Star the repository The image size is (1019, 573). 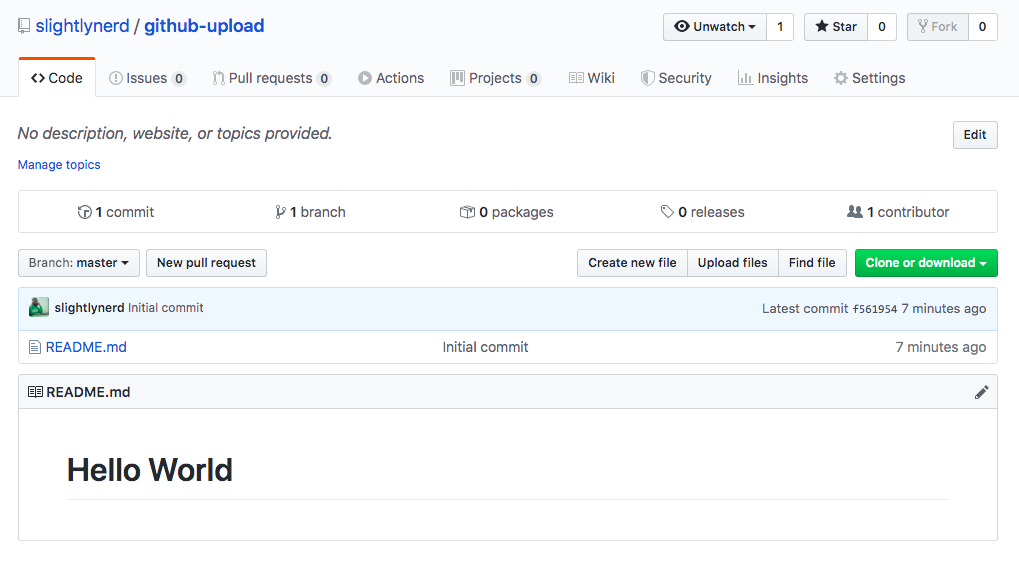(836, 27)
